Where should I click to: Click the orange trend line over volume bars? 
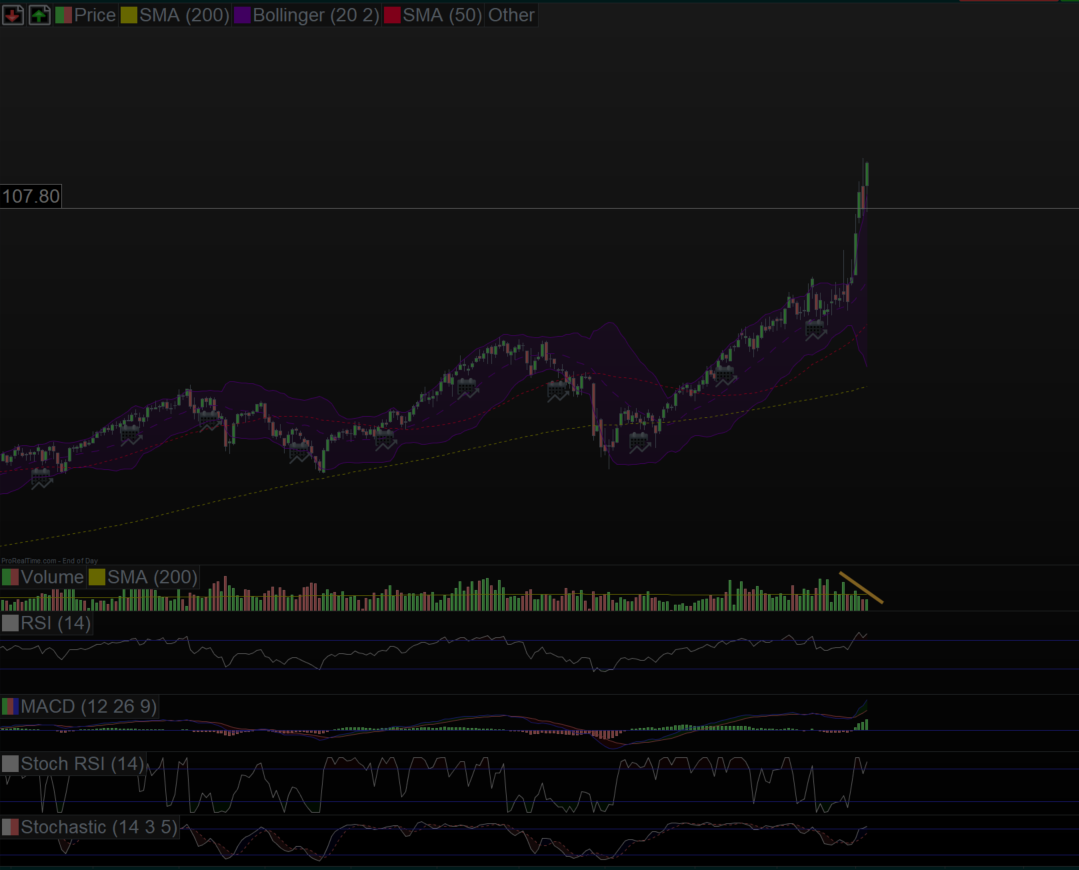[x=861, y=587]
